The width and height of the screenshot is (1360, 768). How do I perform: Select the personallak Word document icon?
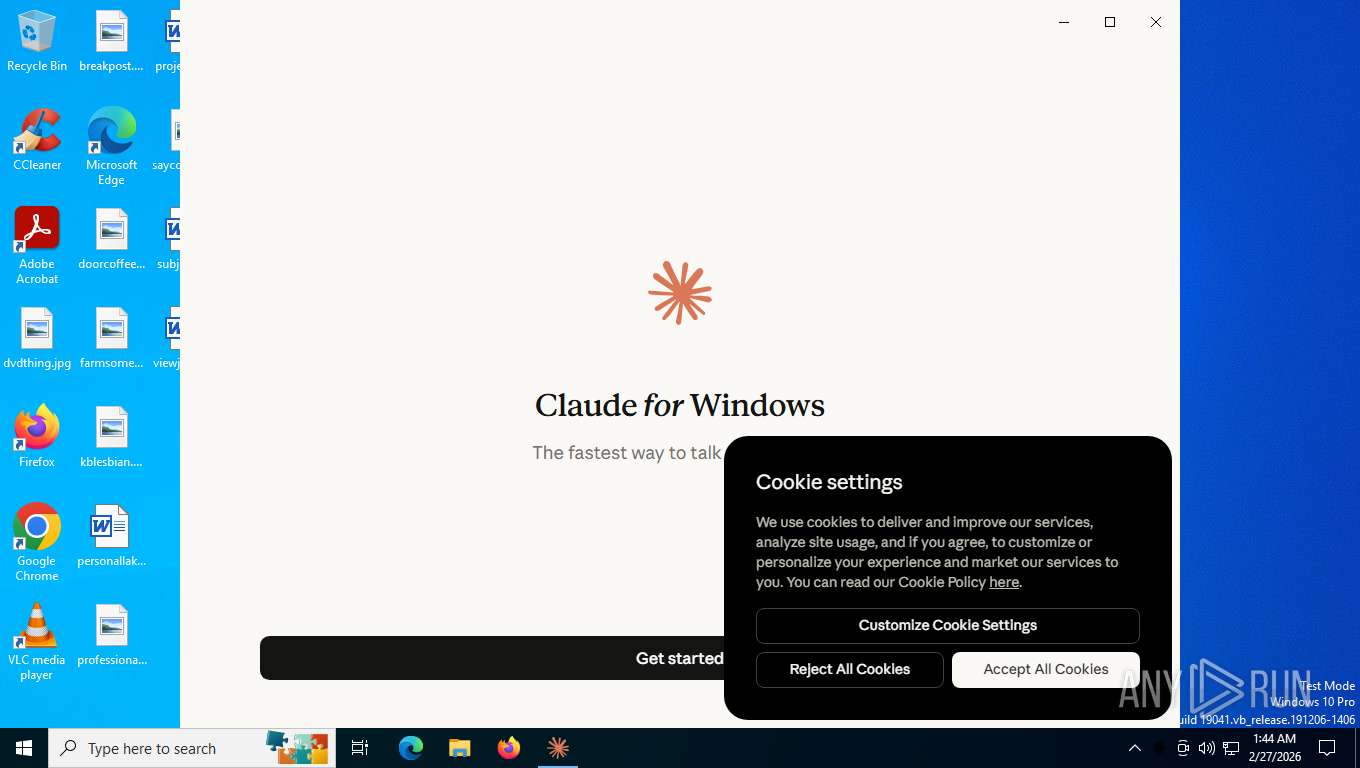111,536
